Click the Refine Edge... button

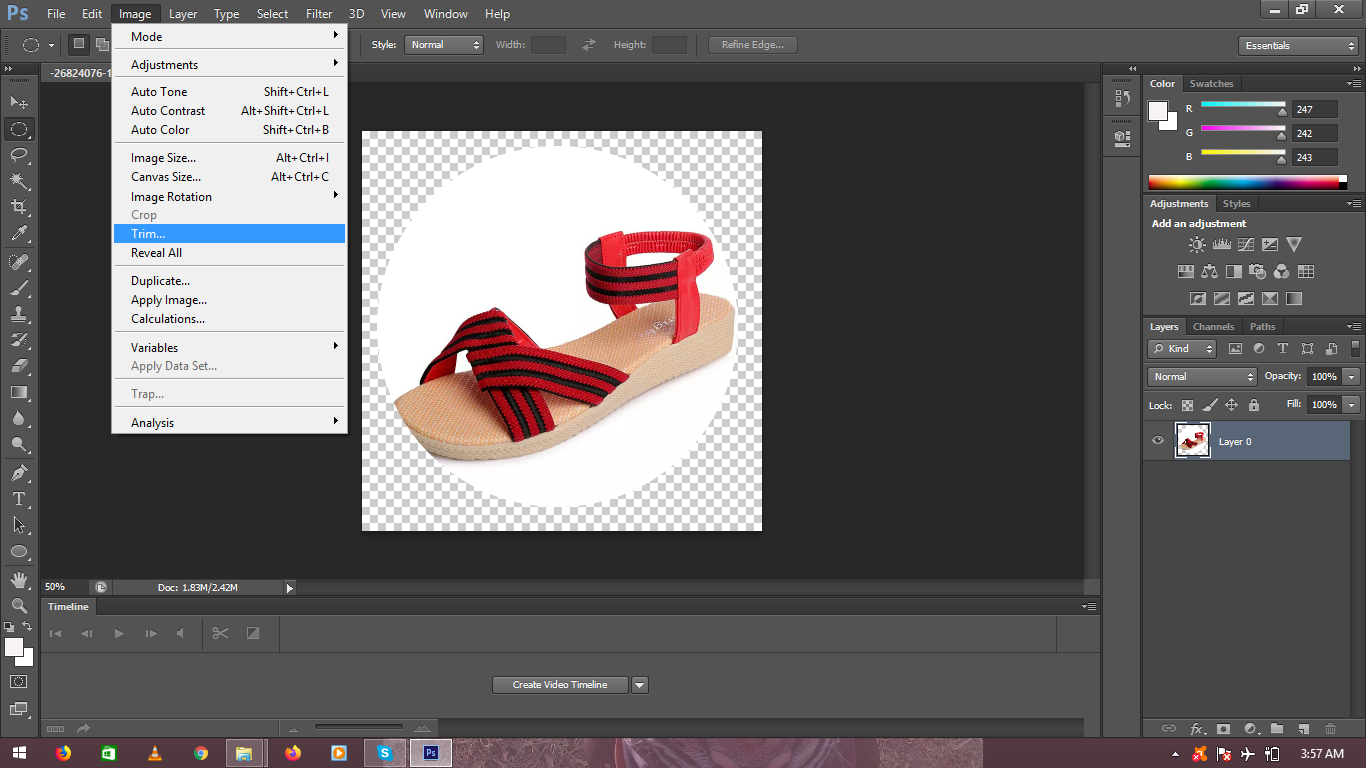[x=752, y=45]
